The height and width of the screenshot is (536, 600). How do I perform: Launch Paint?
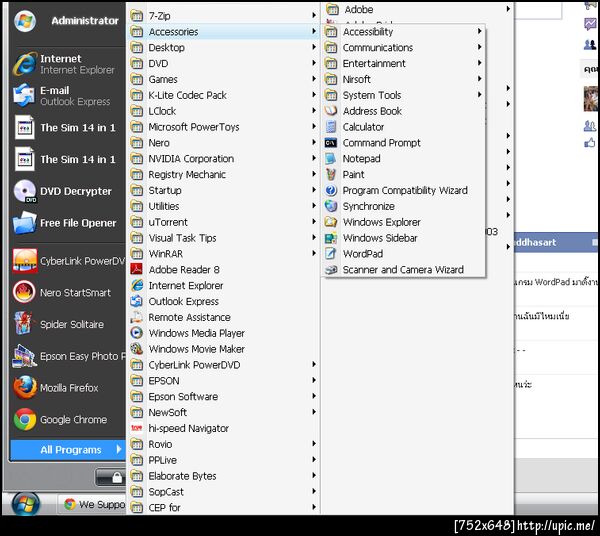click(x=404, y=174)
